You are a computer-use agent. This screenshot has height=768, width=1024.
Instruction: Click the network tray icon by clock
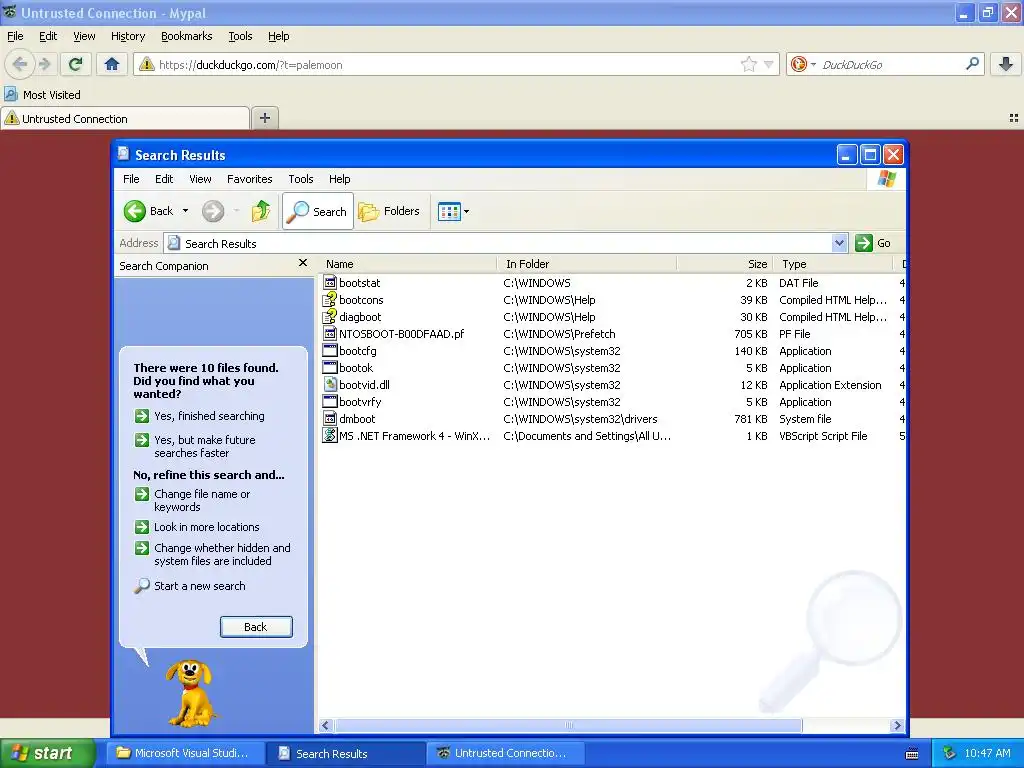tap(950, 754)
